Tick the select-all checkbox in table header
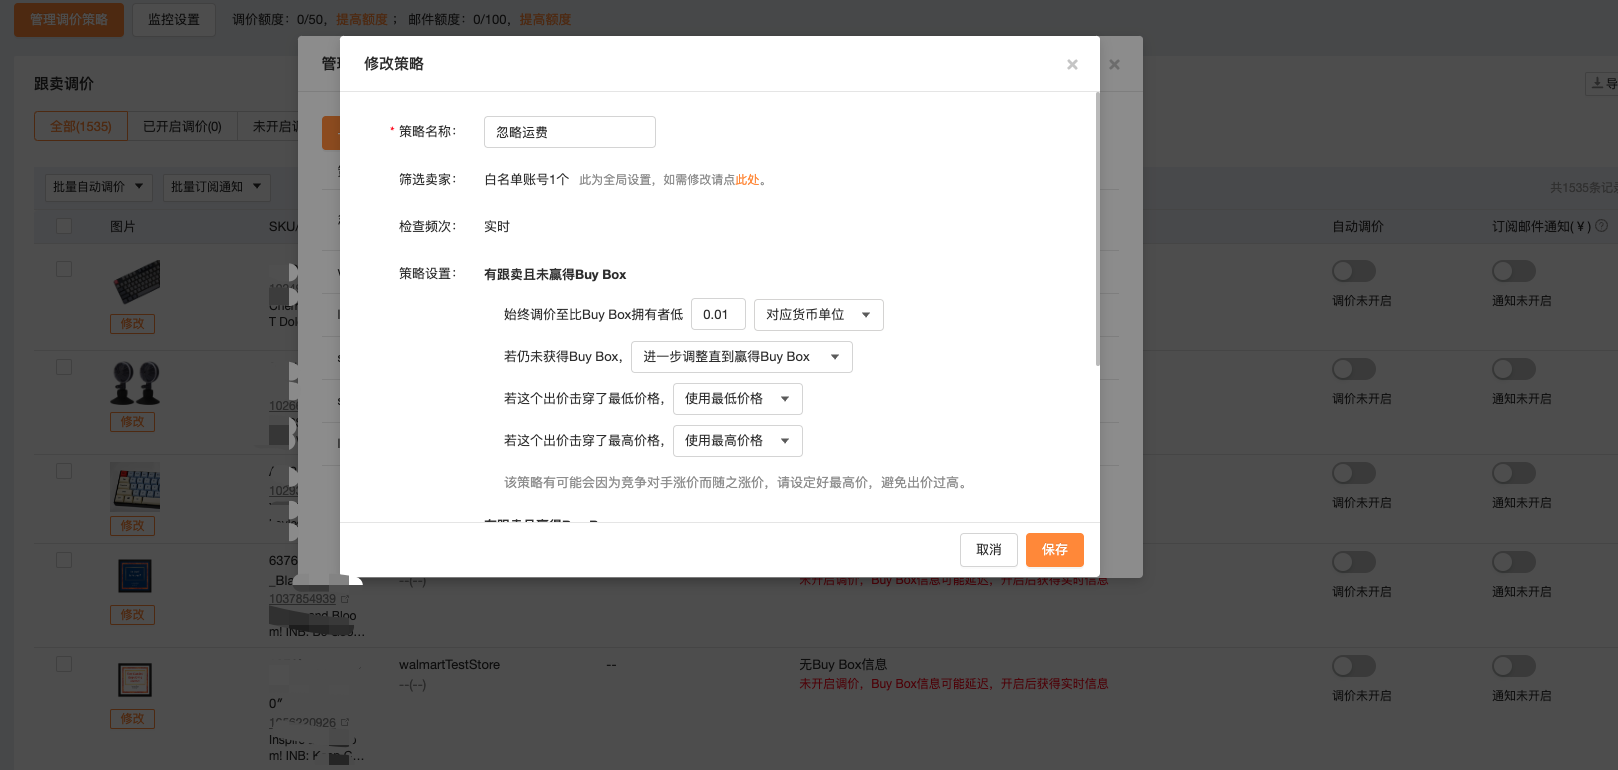This screenshot has height=770, width=1618. (x=64, y=226)
